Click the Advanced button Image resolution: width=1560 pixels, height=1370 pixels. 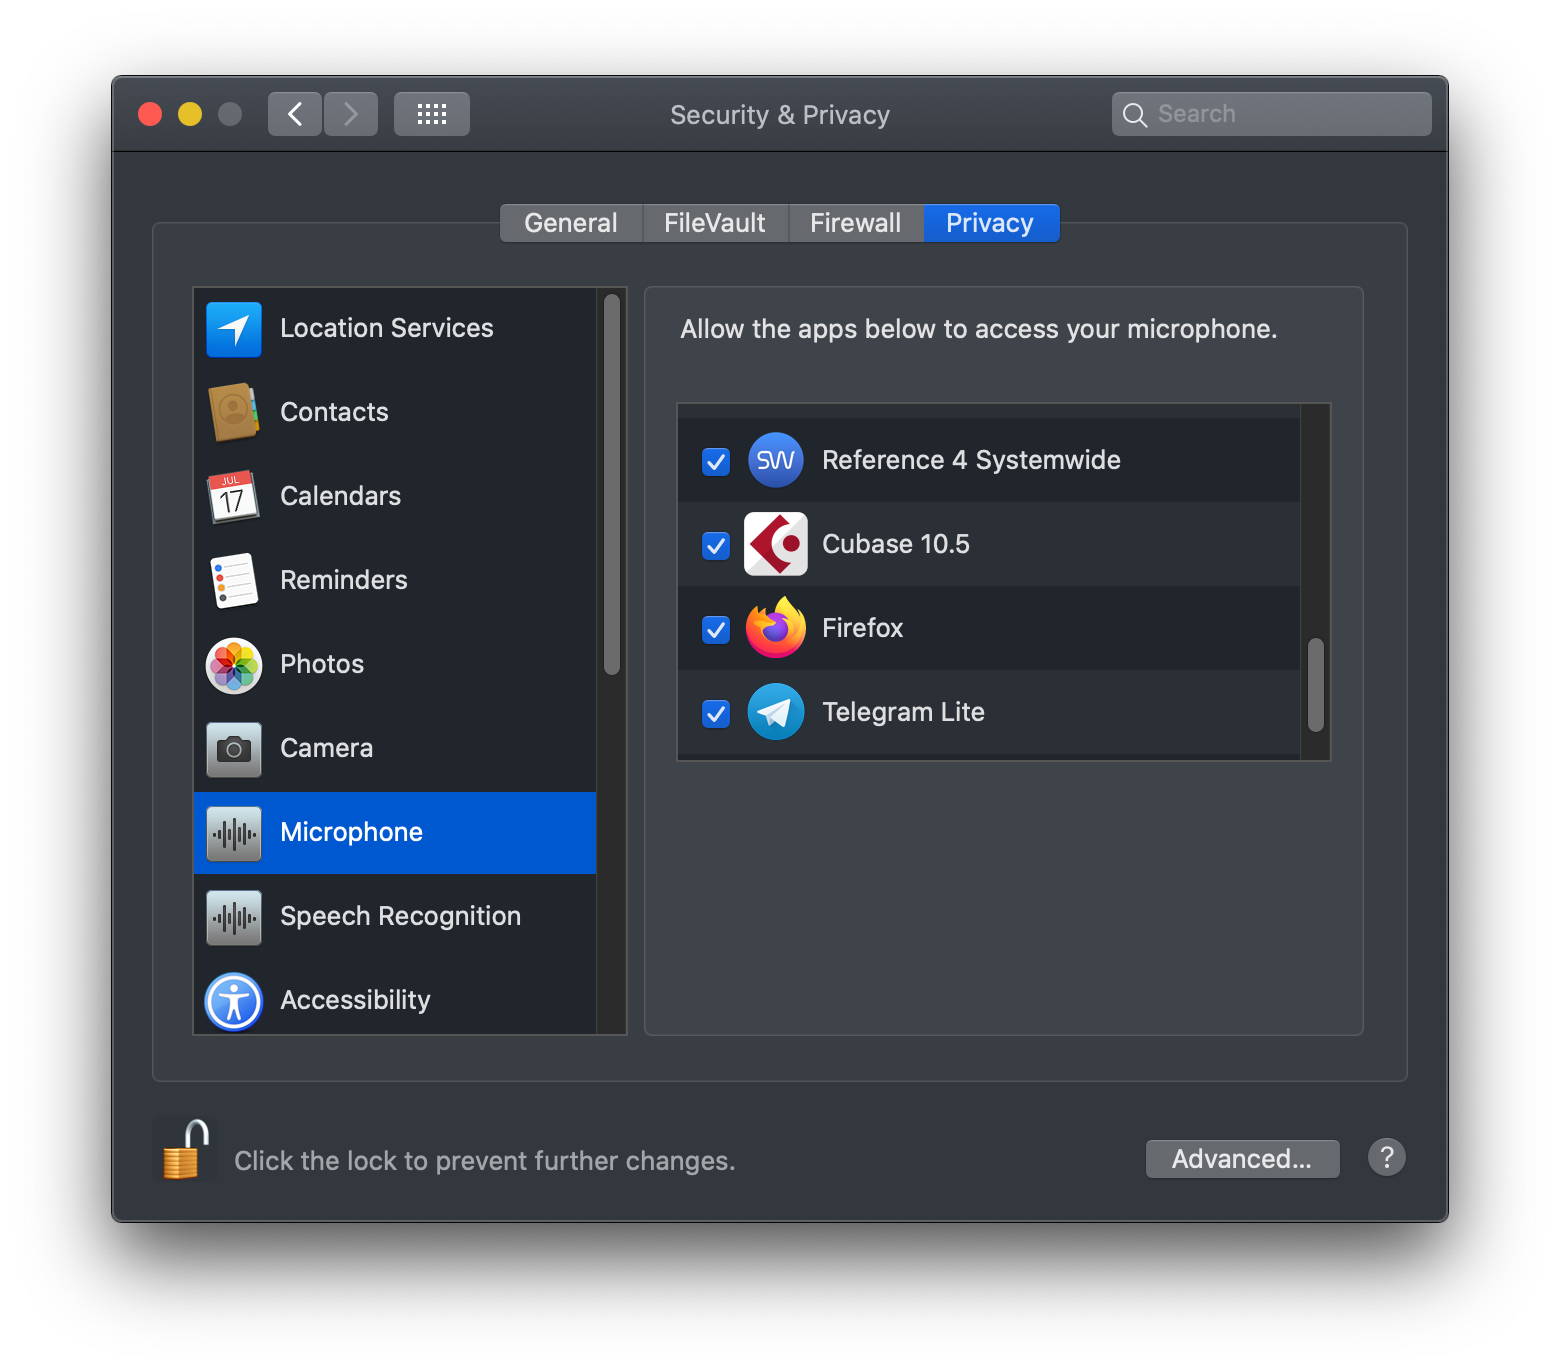1242,1159
